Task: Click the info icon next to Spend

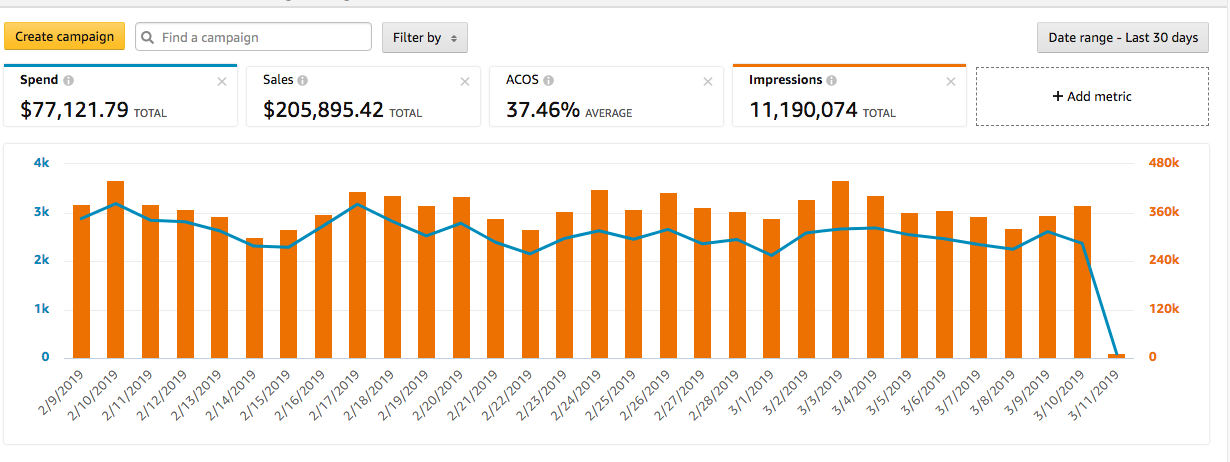Action: click(x=68, y=80)
